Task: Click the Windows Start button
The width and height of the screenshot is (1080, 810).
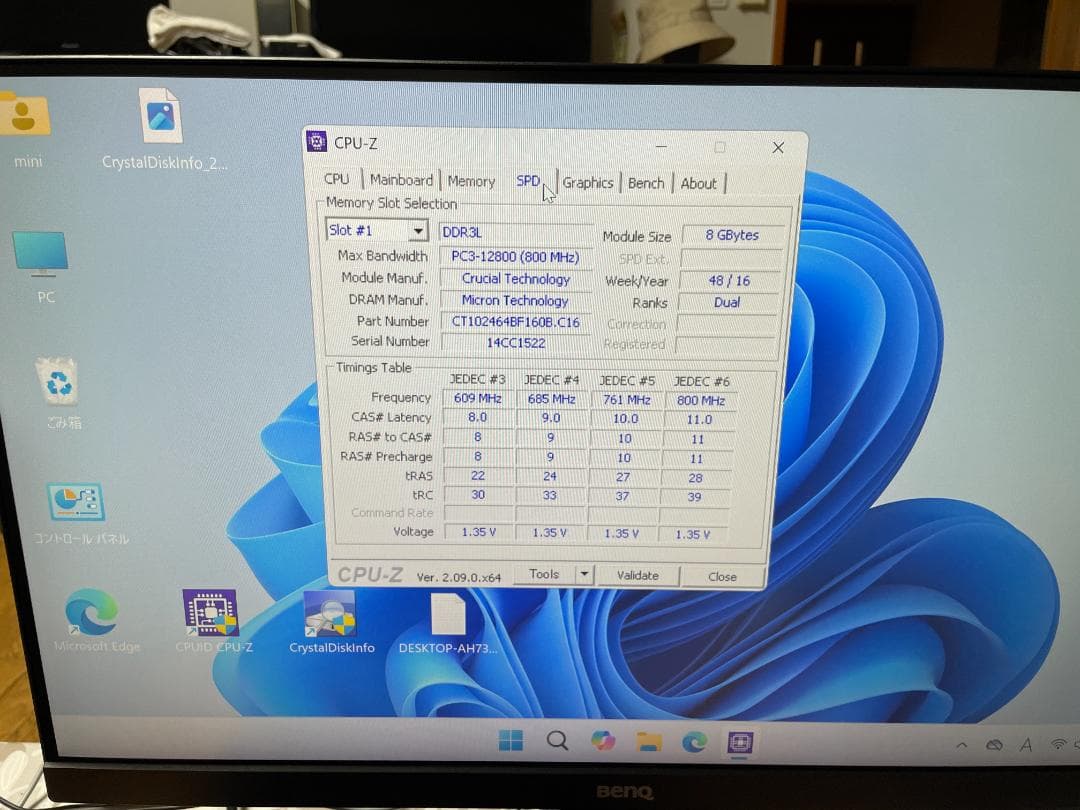Action: click(x=511, y=742)
